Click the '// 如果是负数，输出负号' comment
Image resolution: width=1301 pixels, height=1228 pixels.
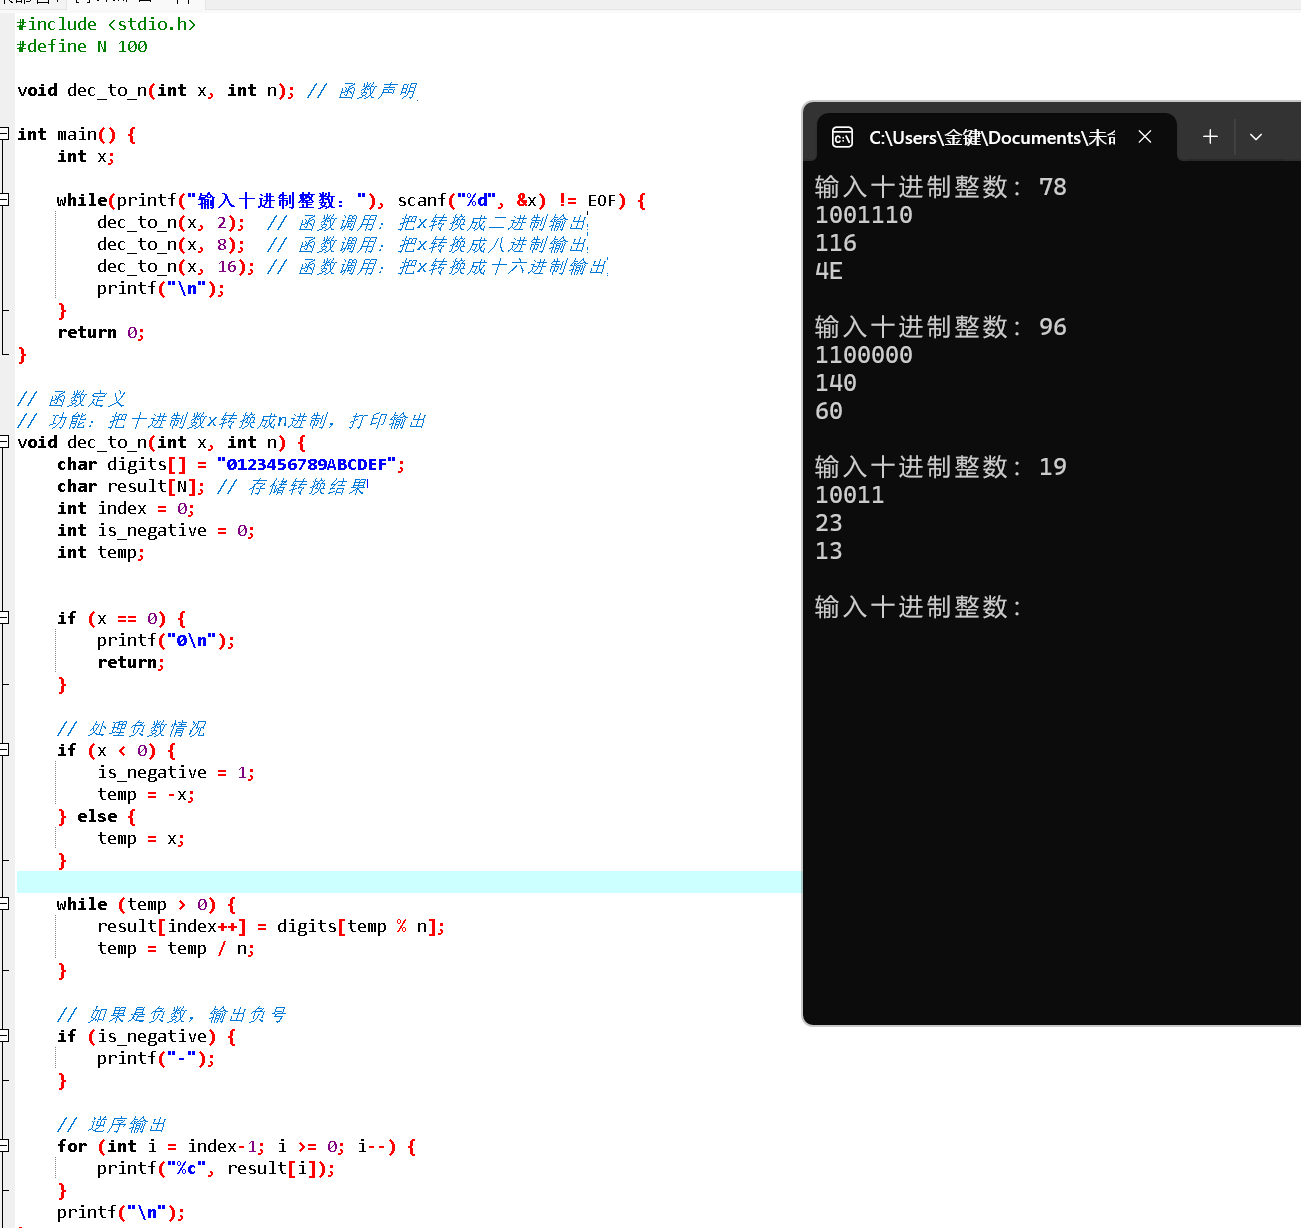pos(171,1014)
